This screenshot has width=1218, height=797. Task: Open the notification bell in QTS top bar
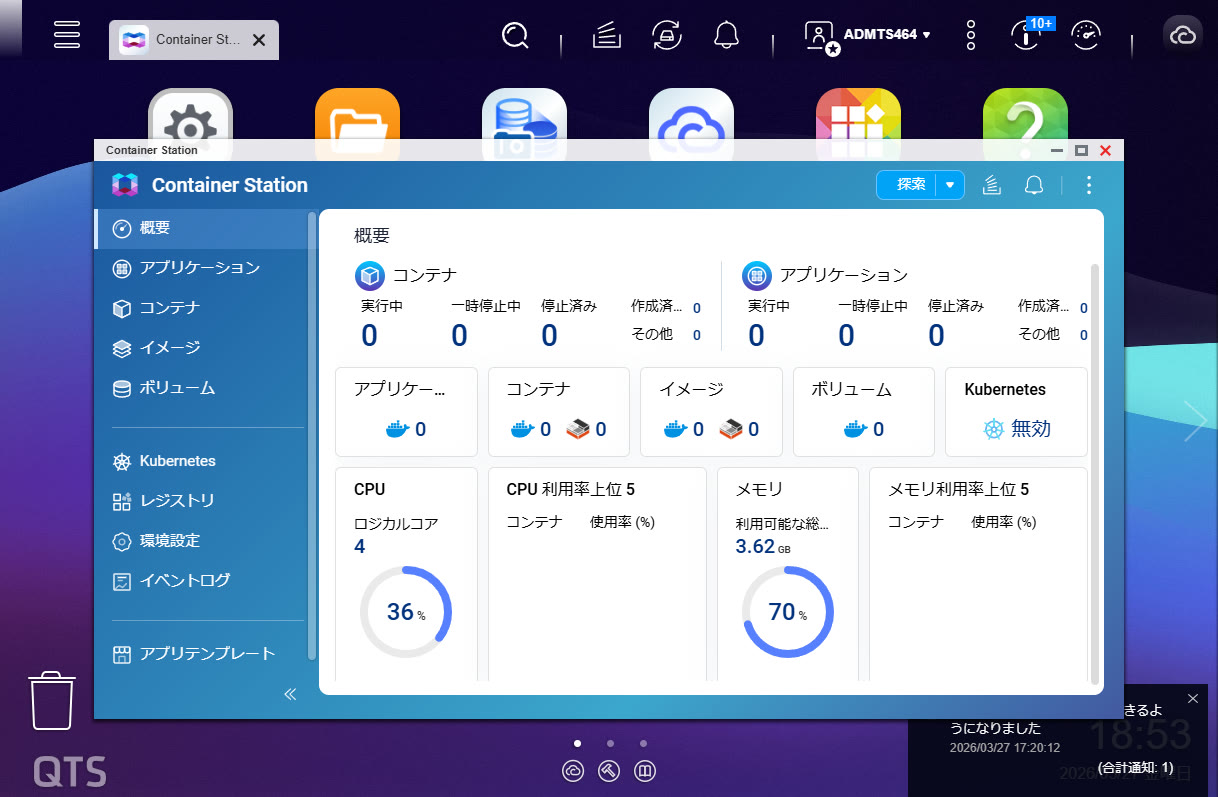pos(726,36)
